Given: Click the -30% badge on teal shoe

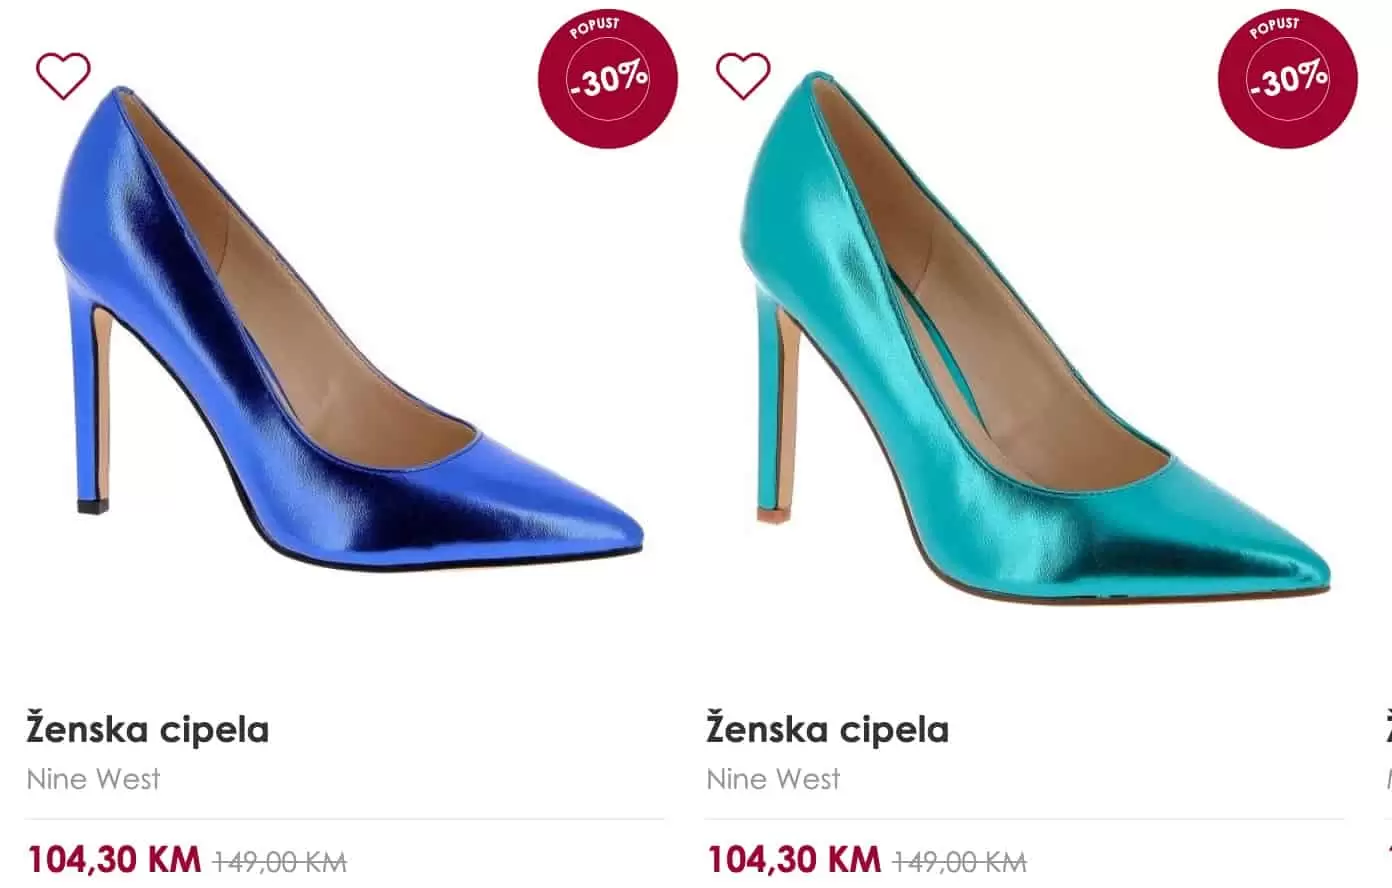Looking at the screenshot, I should point(1288,80).
